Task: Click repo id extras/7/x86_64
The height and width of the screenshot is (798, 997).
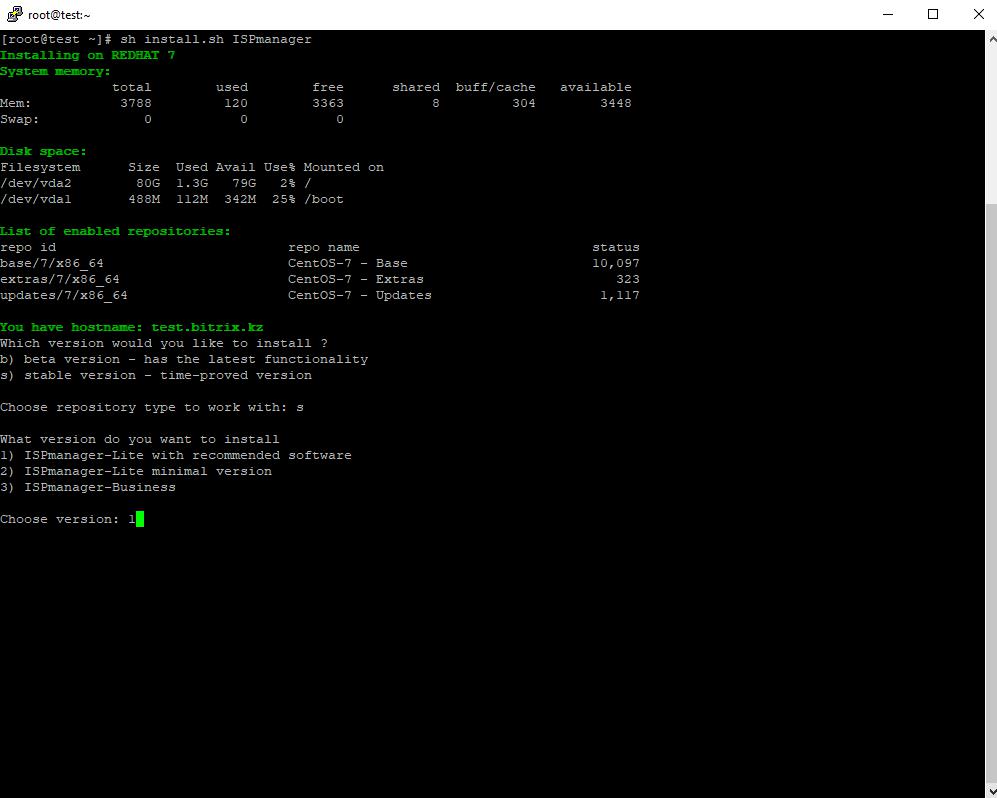Action: click(x=60, y=279)
